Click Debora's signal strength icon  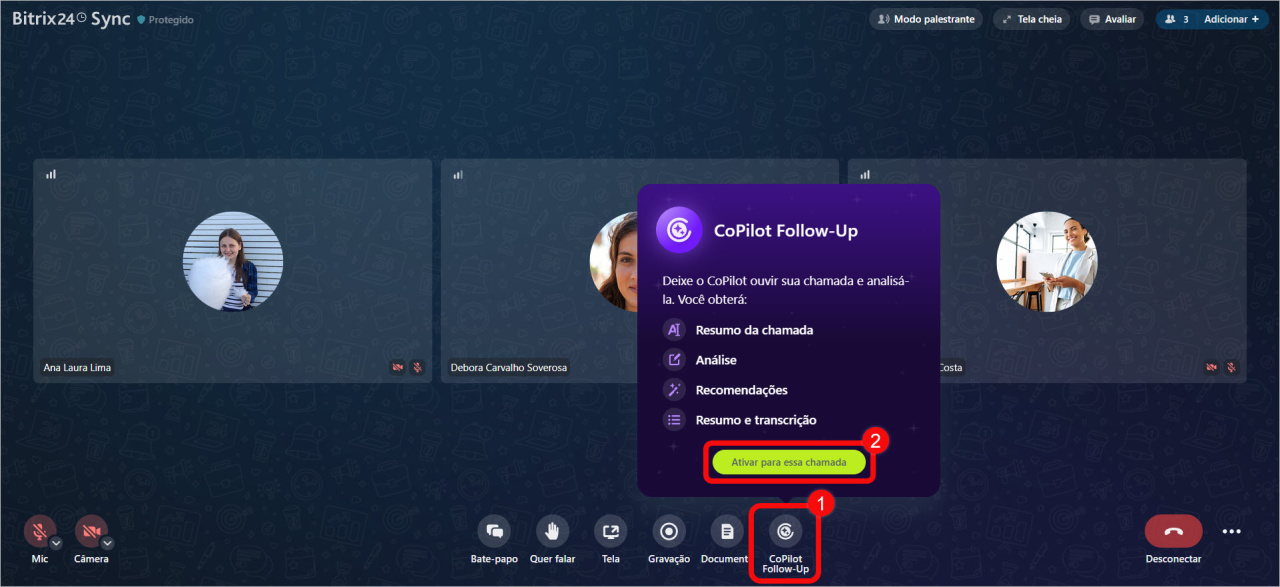(x=458, y=174)
